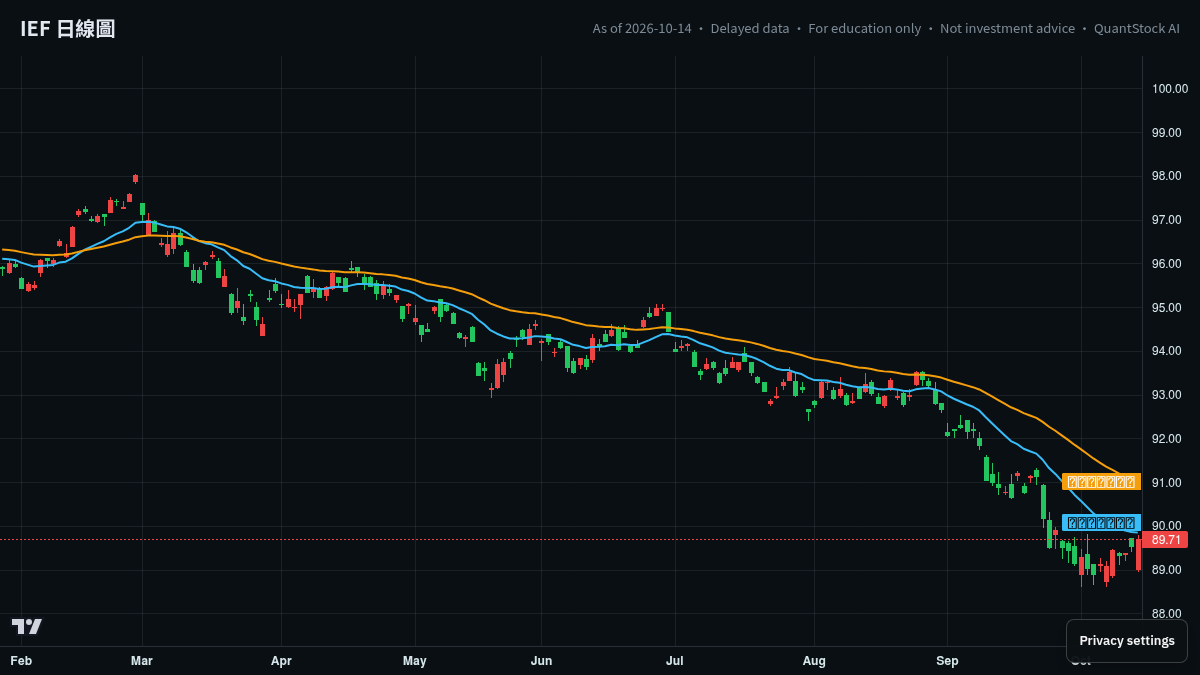This screenshot has width=1200, height=675.
Task: Select the Feb label on time axis
Action: (21, 661)
